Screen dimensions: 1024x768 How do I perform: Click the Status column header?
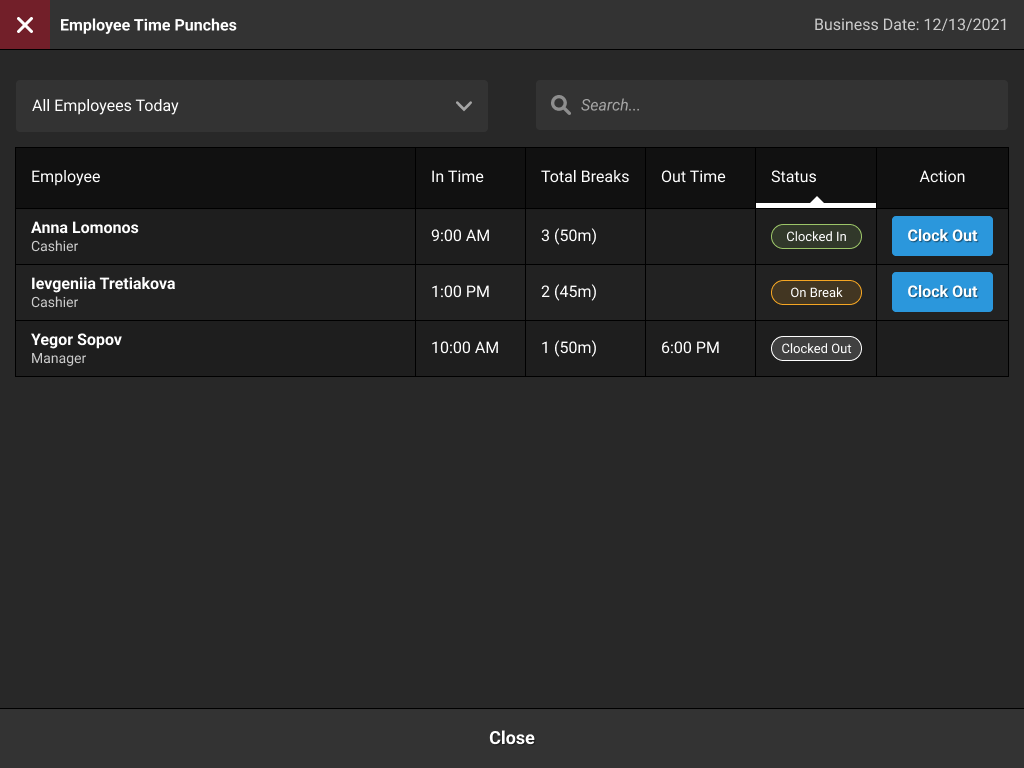tap(794, 177)
